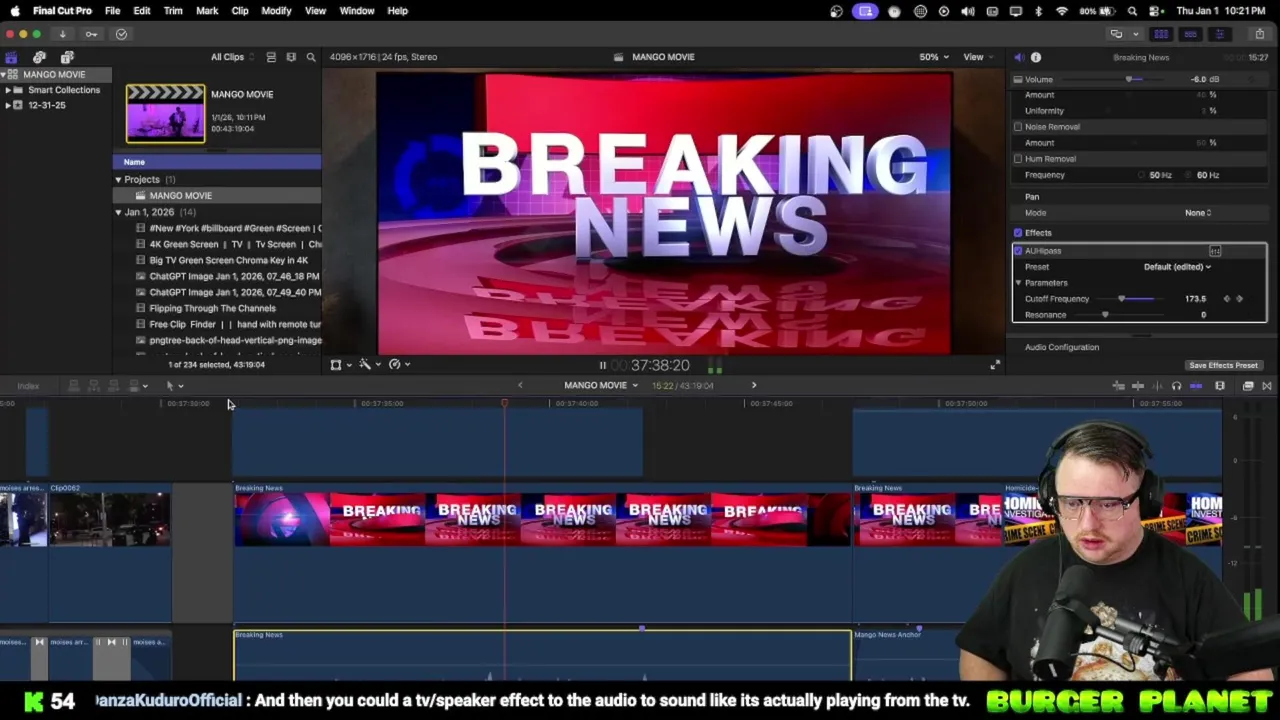Click the Spotlight search icon in menu bar

coord(1132,11)
